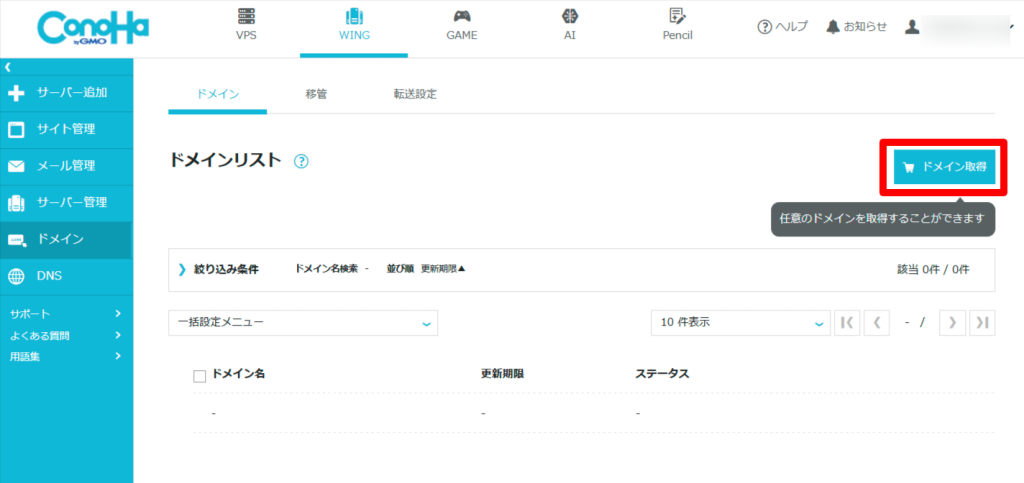Open the DNS sidebar item
1024x483 pixels.
66,276
